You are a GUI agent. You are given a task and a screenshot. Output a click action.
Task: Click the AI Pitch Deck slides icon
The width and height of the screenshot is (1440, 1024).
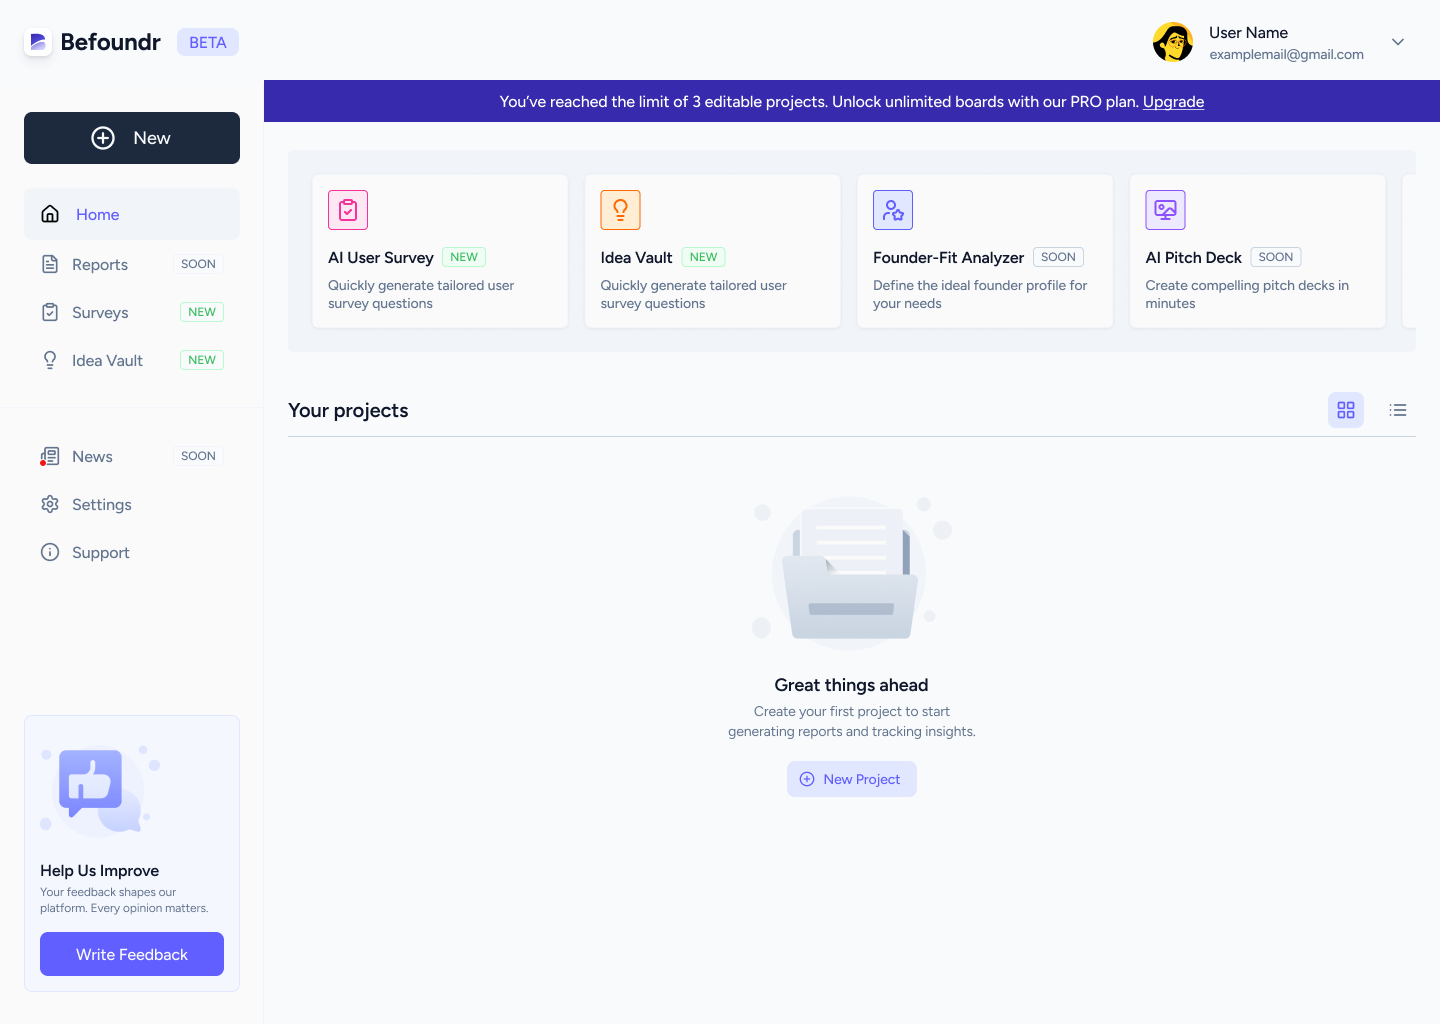[1164, 210]
